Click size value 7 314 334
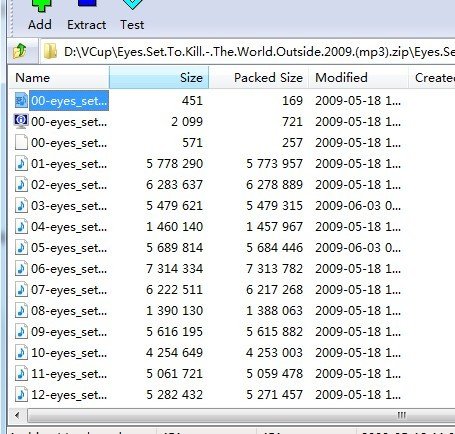 point(175,269)
